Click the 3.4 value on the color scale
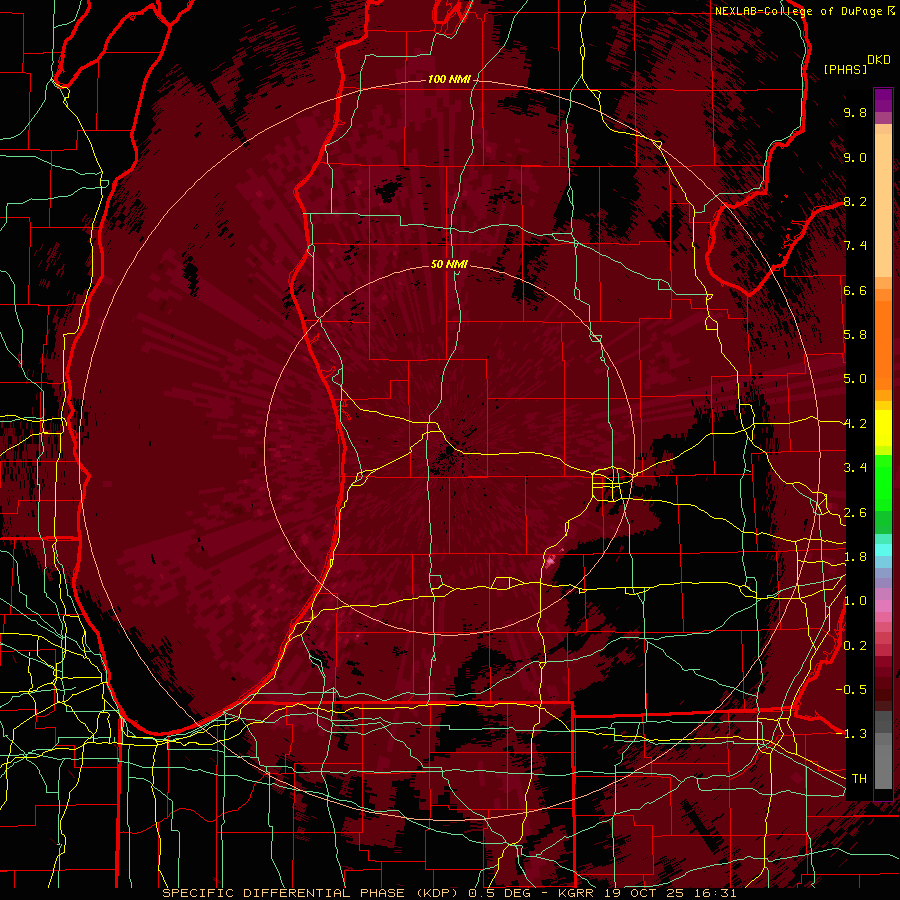Viewport: 900px width, 900px height. (855, 468)
